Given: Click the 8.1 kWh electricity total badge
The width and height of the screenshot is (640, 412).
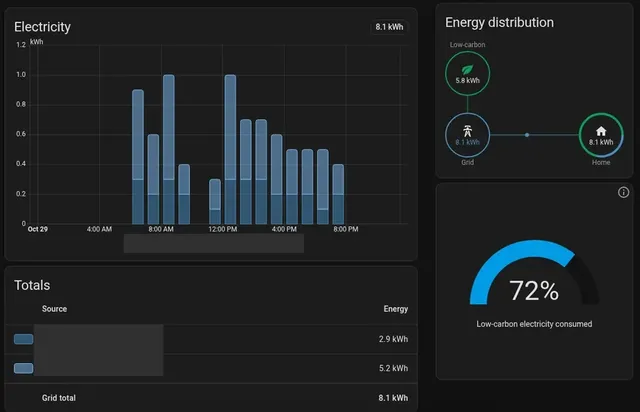Looking at the screenshot, I should [x=389, y=27].
